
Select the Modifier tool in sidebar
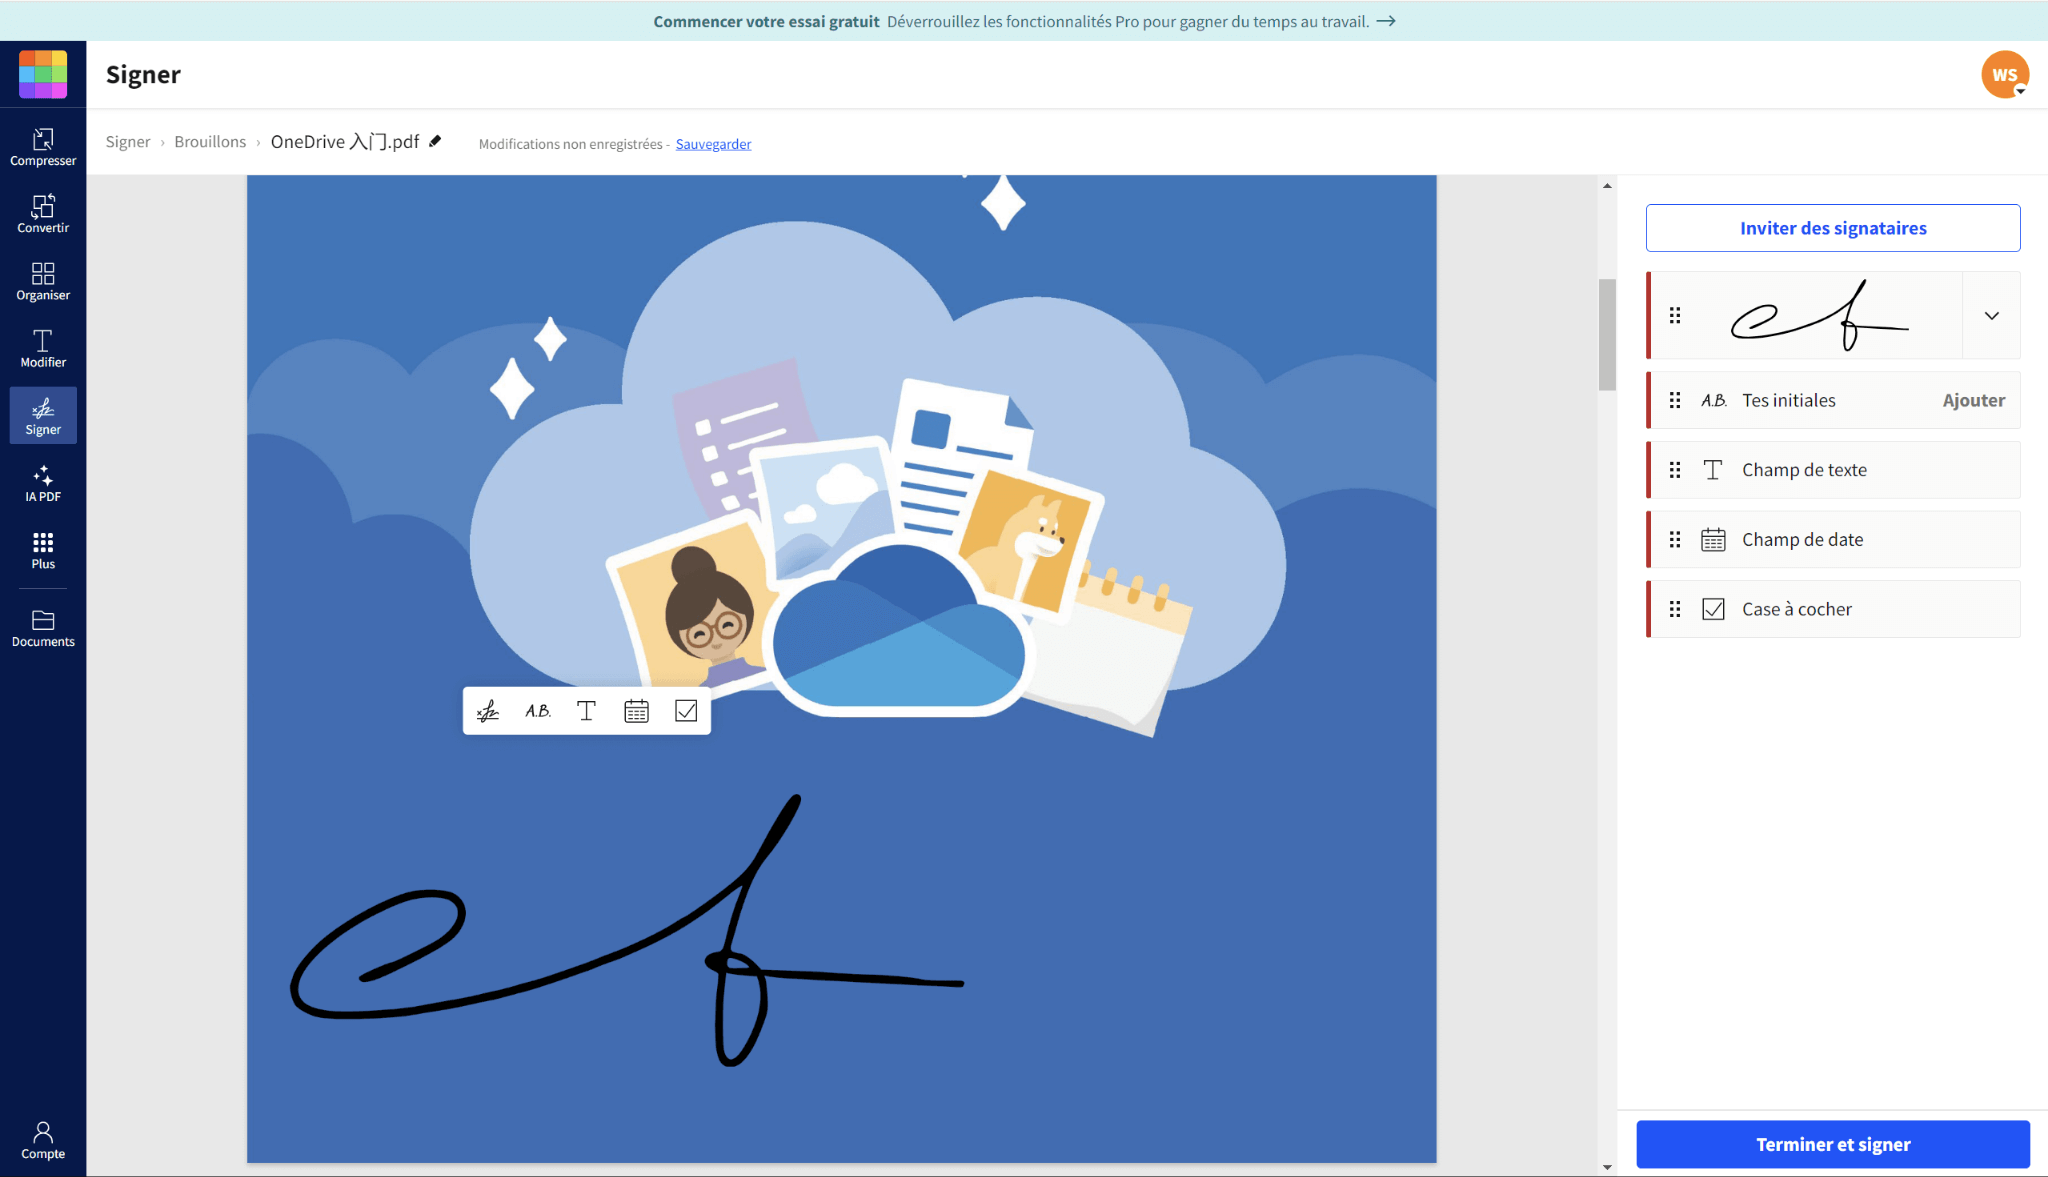pyautogui.click(x=43, y=348)
